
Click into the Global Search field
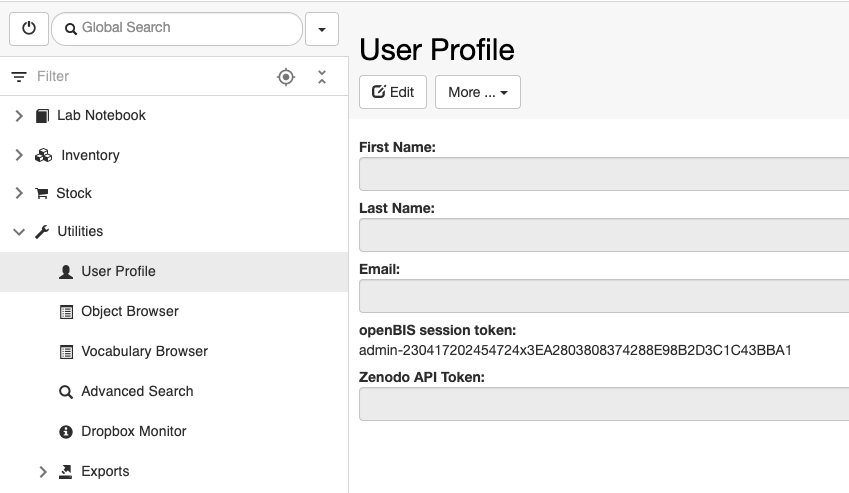177,29
